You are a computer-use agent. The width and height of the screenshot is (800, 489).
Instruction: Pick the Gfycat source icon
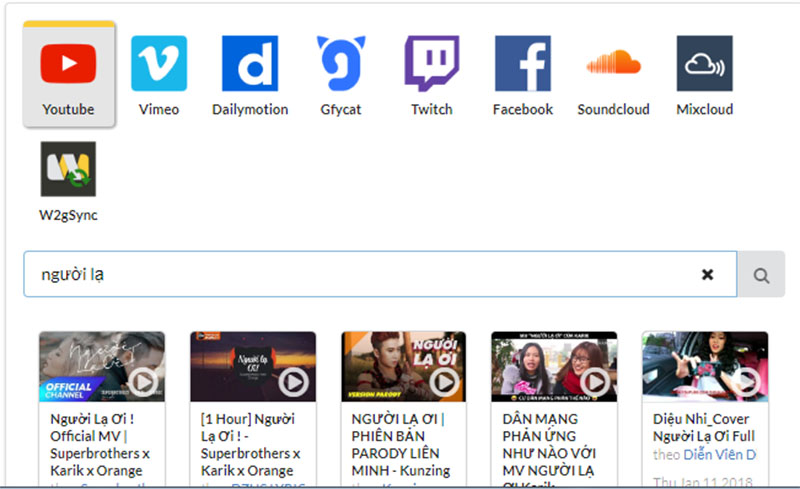(341, 63)
